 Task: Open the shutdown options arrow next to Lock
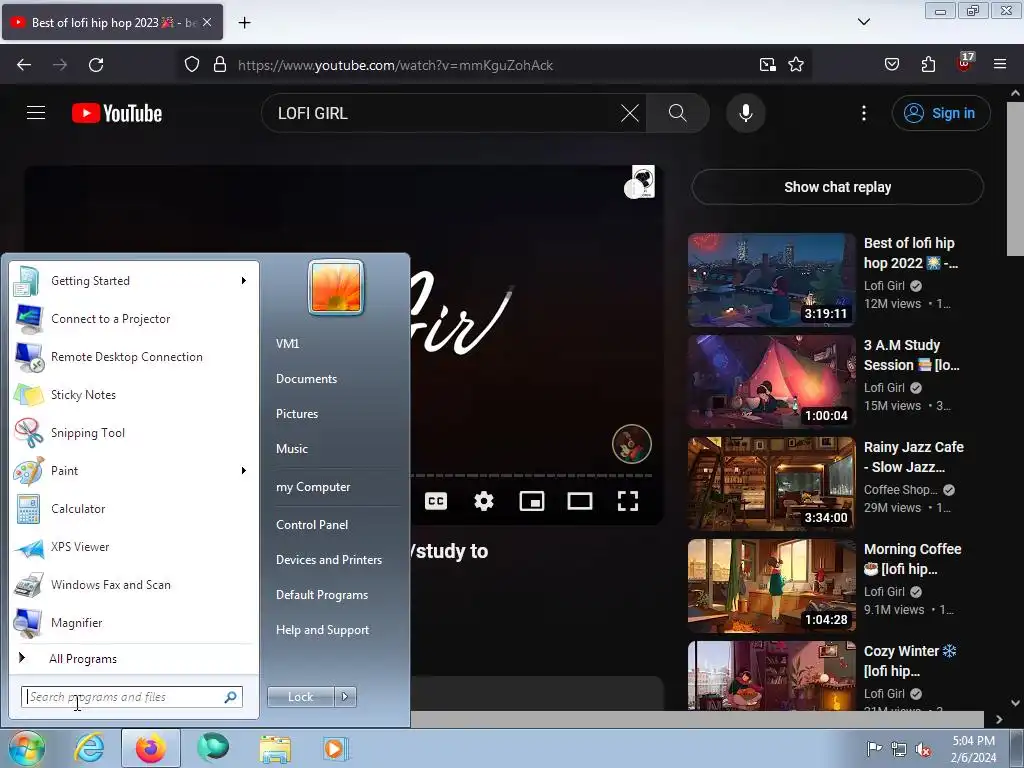(x=345, y=697)
